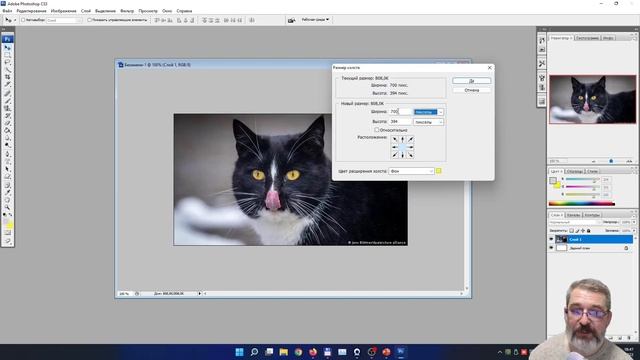
Task: Open the width units dropdown in dialog
Action: (x=429, y=112)
